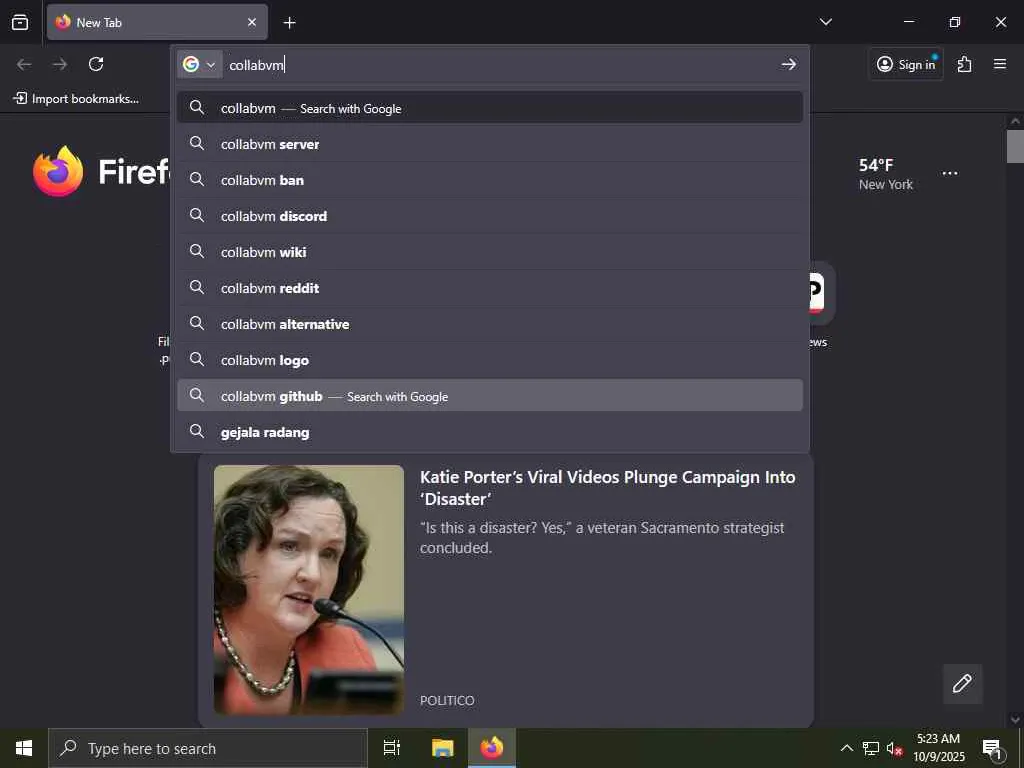This screenshot has height=768, width=1024.
Task: Click the scrollbar down arrow
Action: click(1015, 720)
